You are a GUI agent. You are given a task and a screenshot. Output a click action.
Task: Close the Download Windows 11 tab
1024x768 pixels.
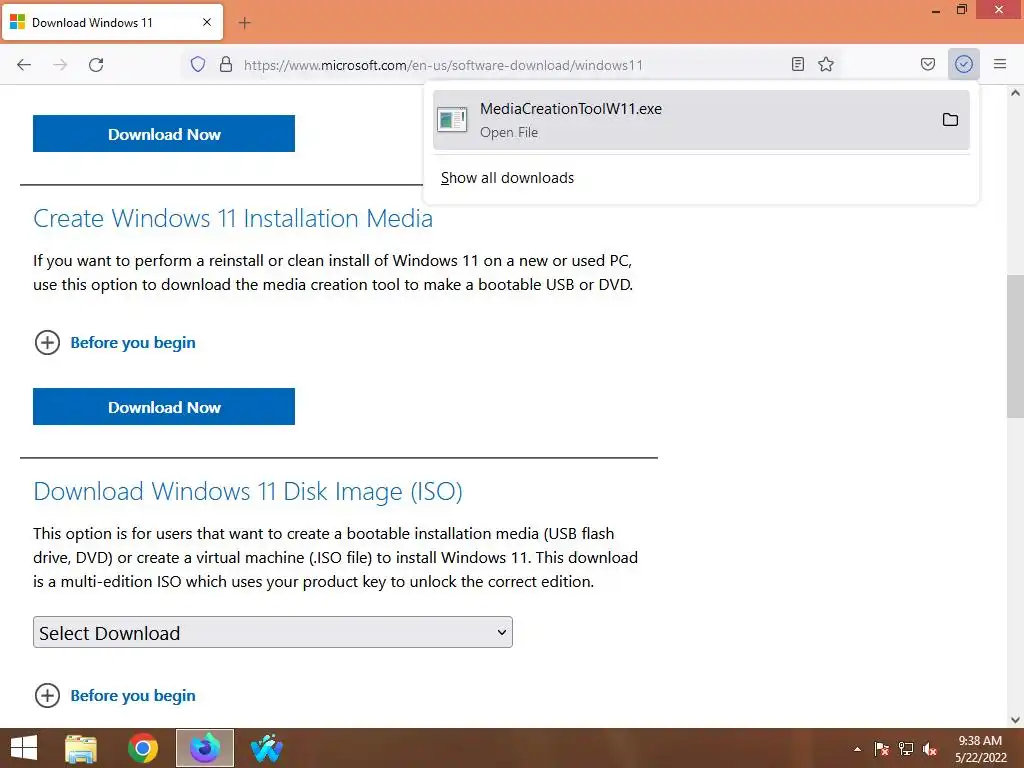(x=207, y=22)
